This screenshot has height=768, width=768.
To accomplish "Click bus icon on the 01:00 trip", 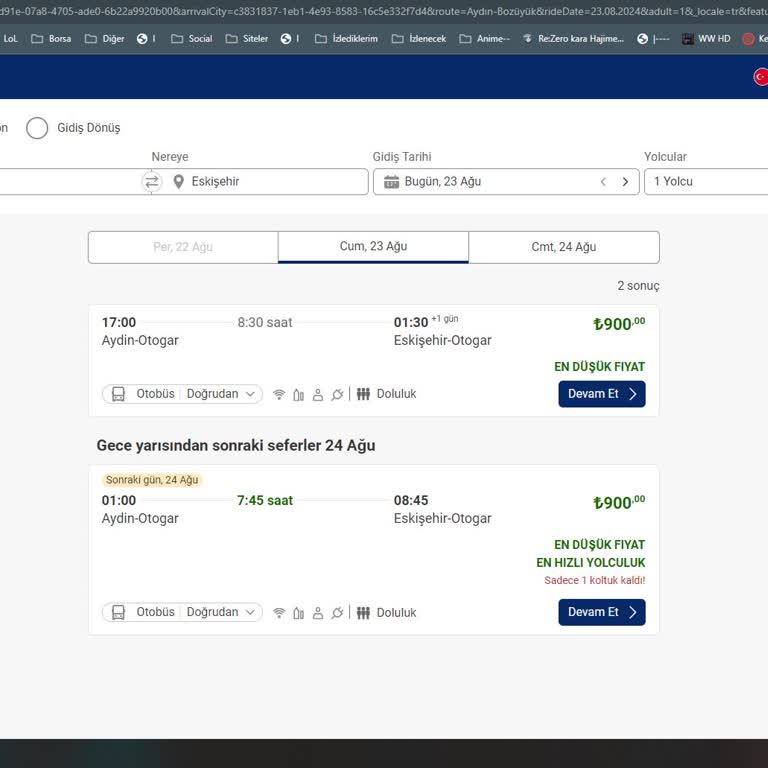I will (118, 612).
